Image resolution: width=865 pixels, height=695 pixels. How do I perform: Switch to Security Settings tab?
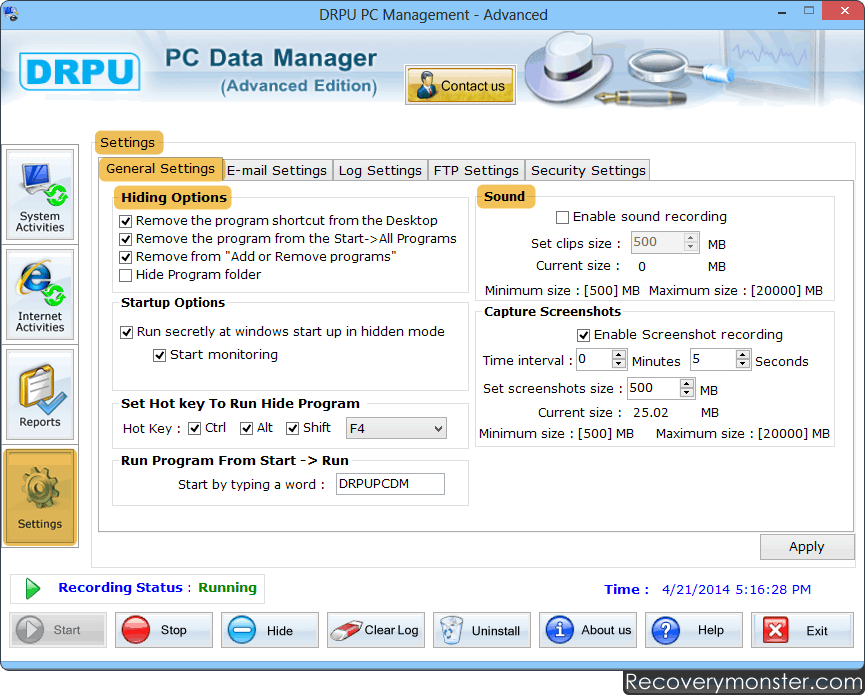click(588, 170)
